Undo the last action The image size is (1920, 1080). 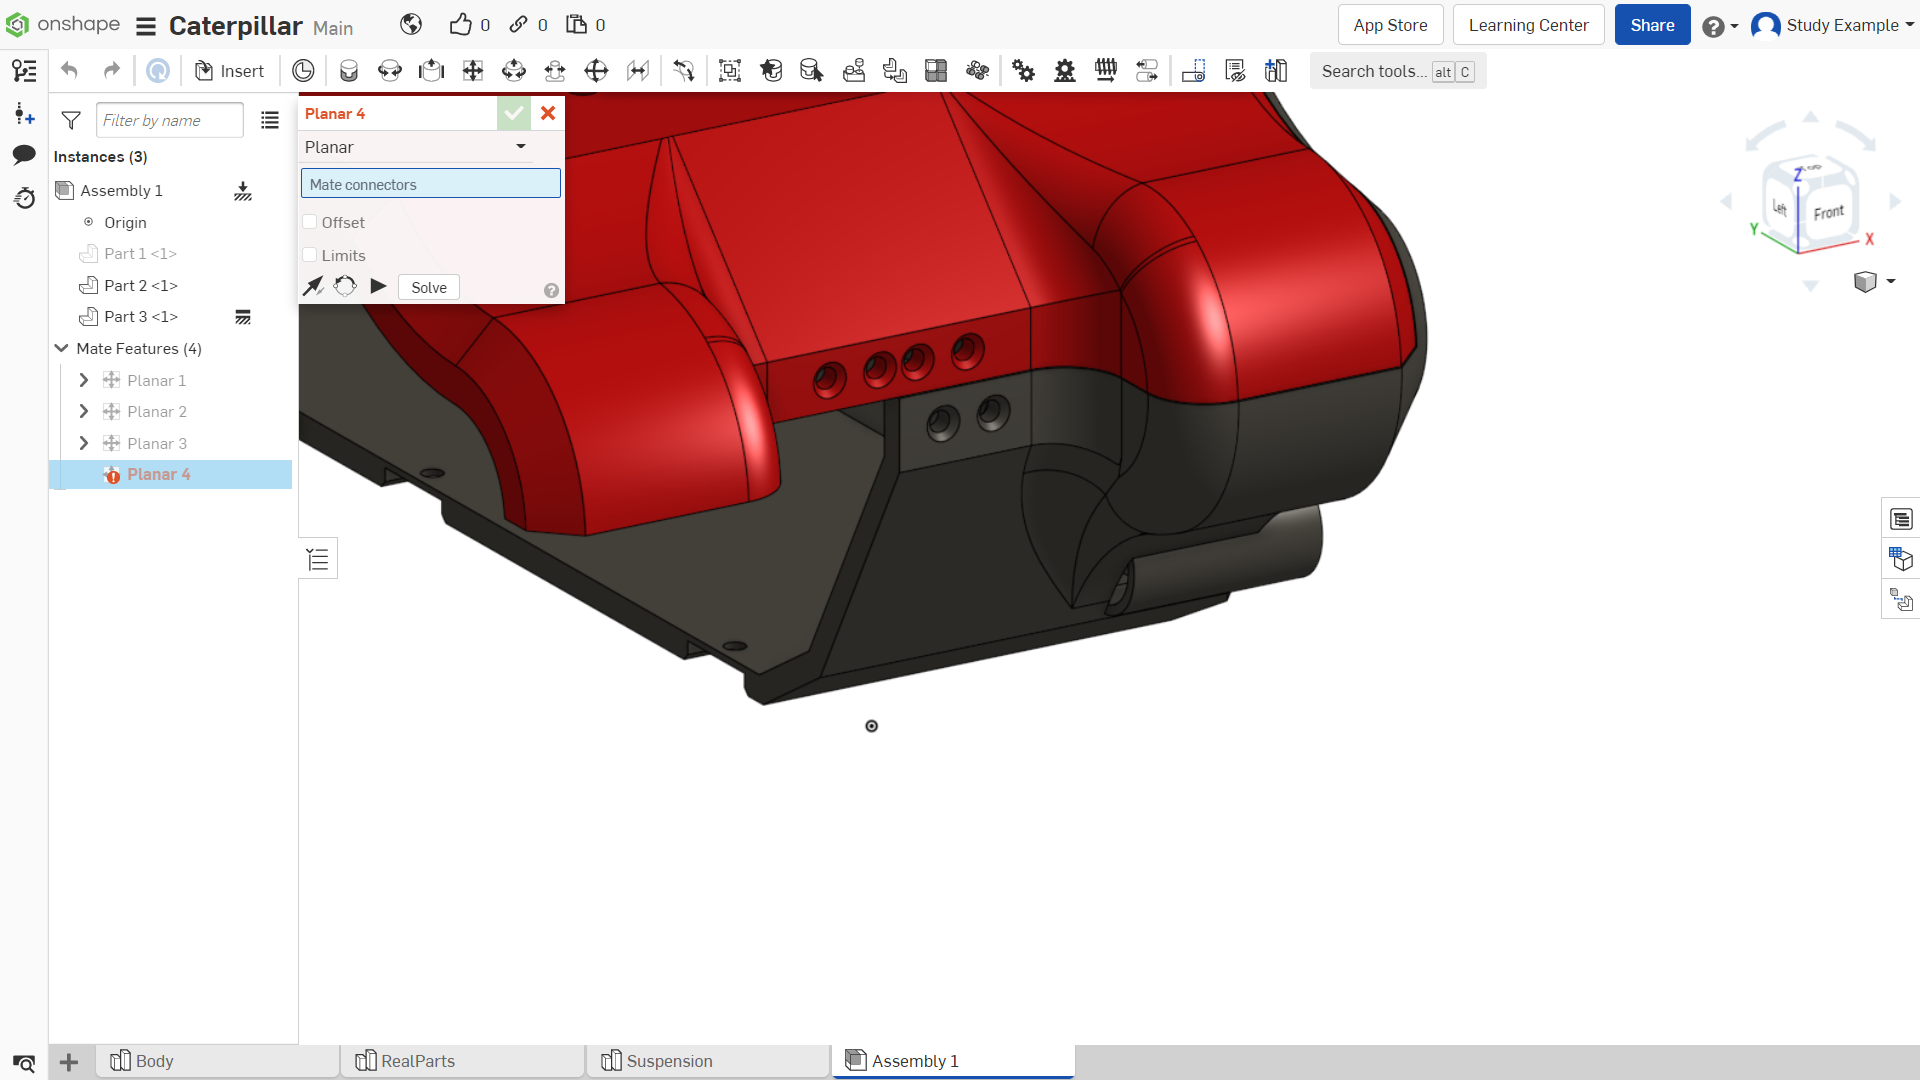click(69, 71)
